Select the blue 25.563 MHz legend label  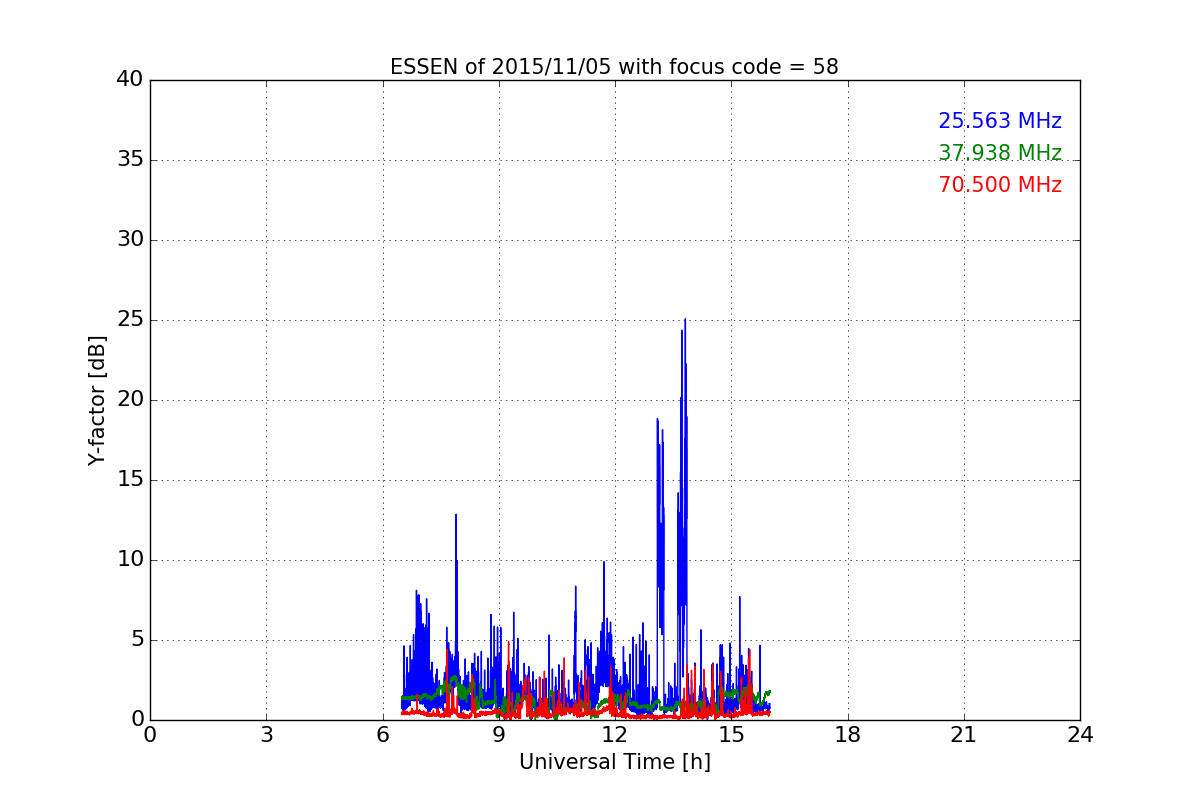tap(1000, 121)
